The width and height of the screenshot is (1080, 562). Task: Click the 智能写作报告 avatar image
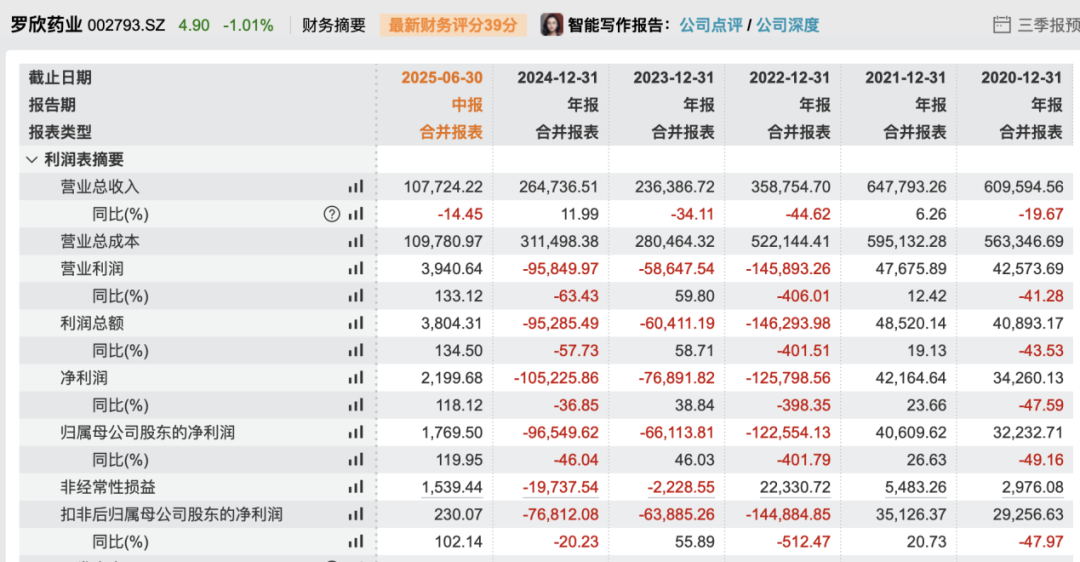(x=552, y=25)
